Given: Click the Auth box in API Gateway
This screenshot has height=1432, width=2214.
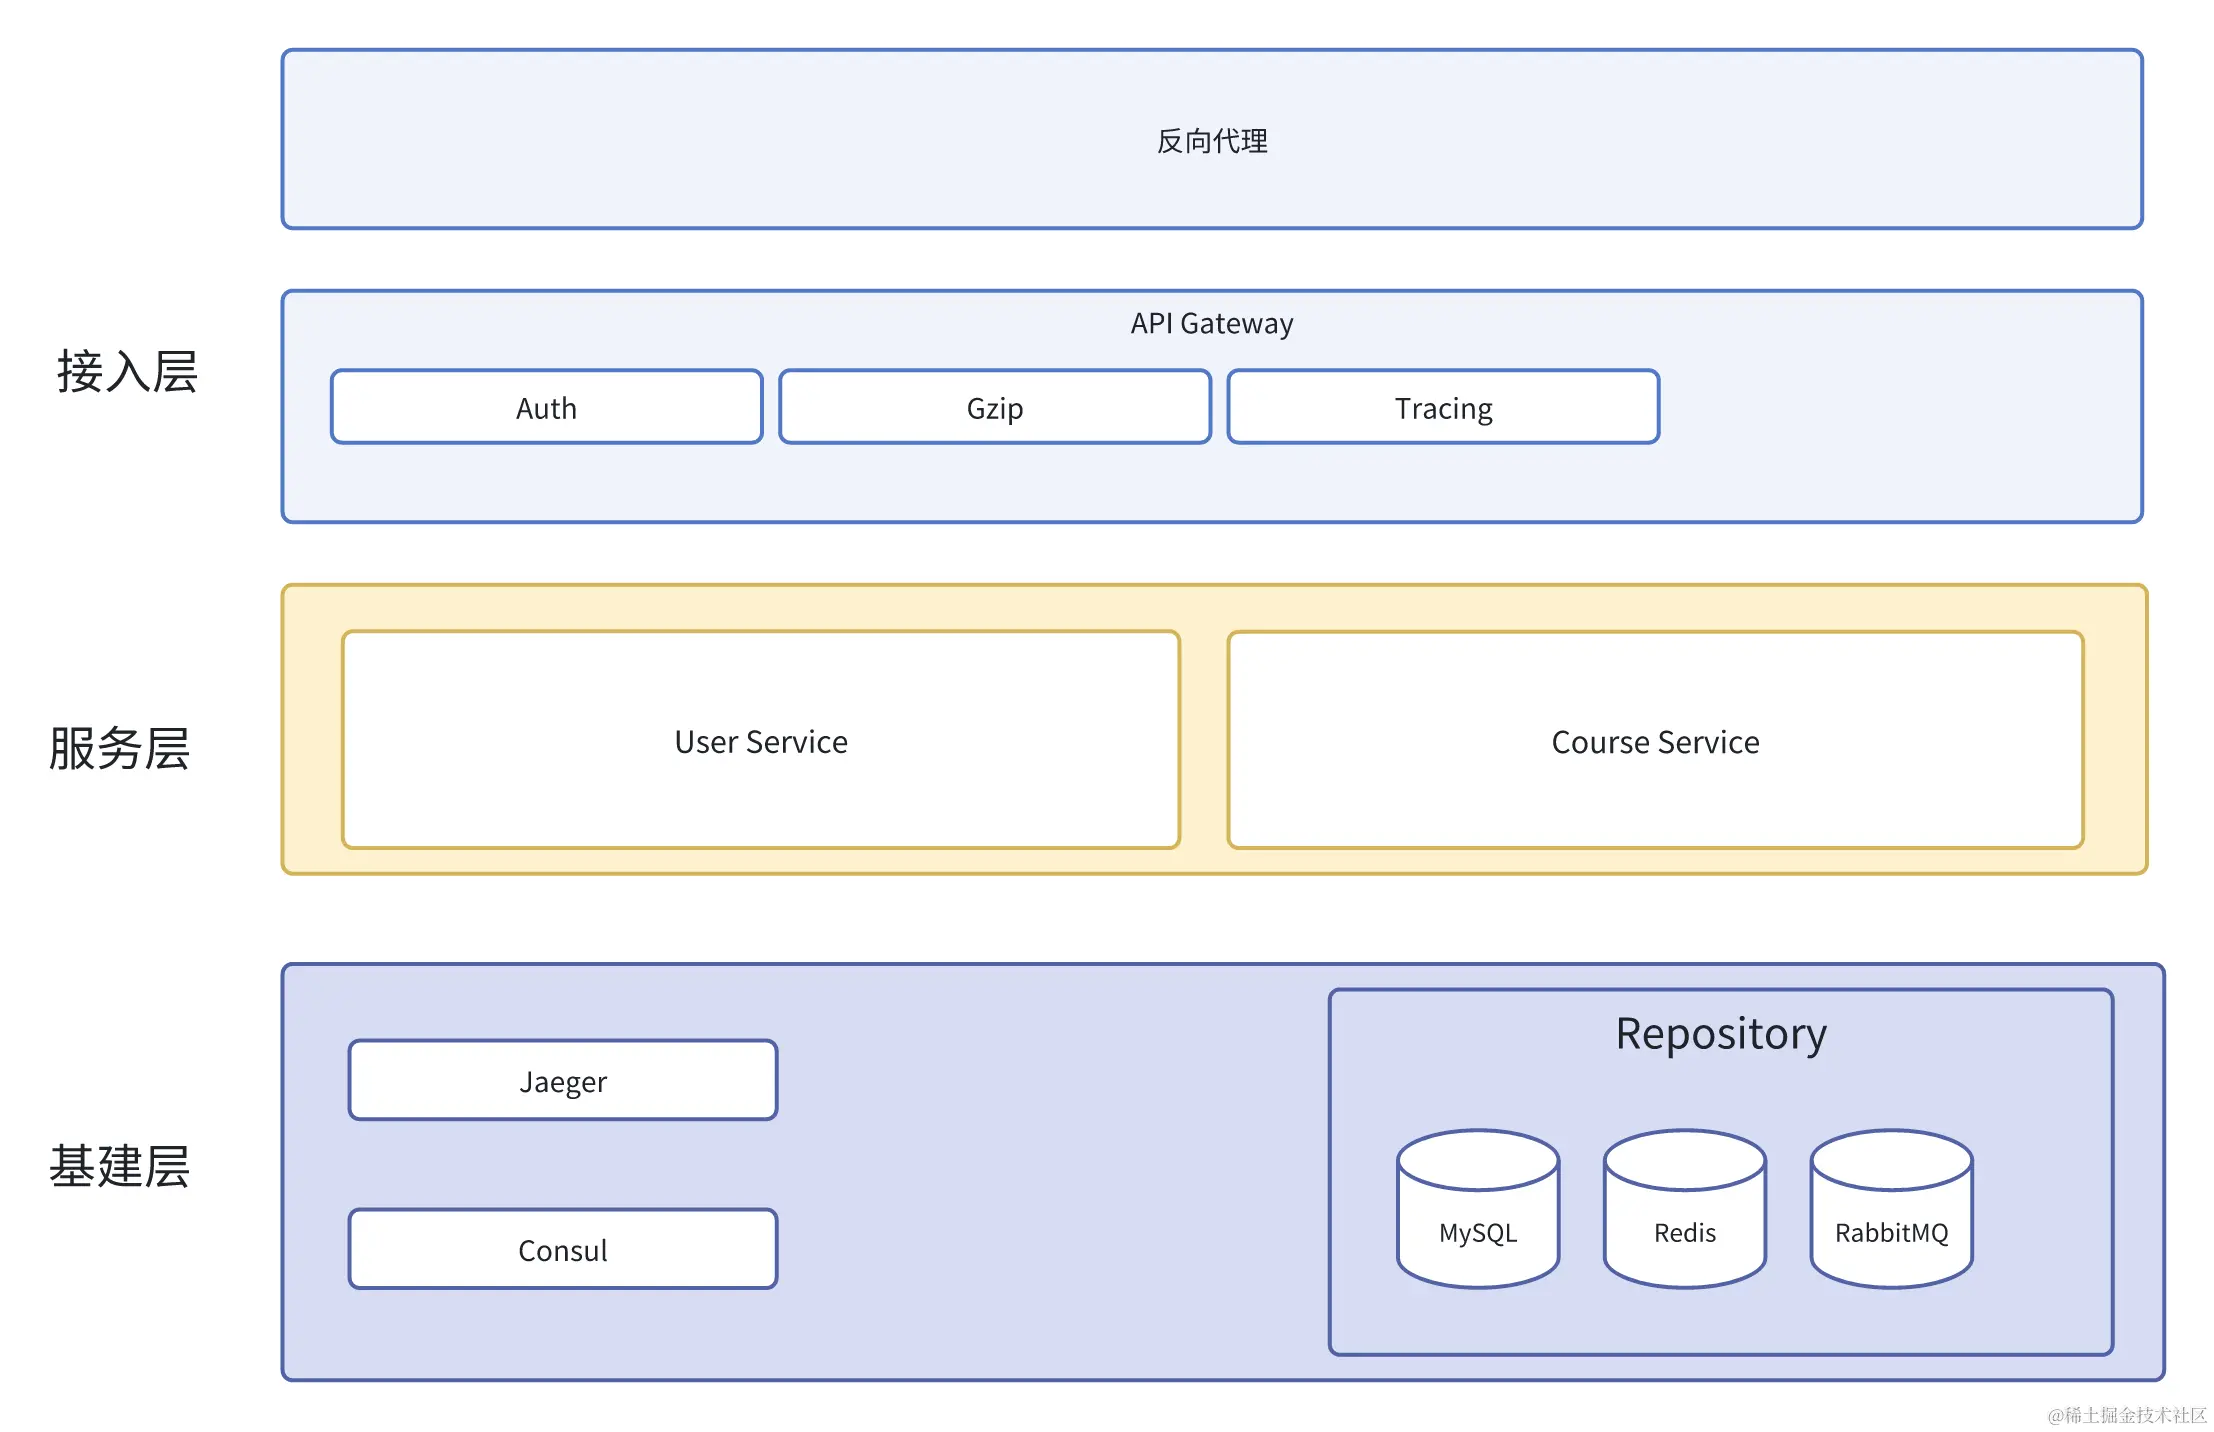Looking at the screenshot, I should 546,407.
